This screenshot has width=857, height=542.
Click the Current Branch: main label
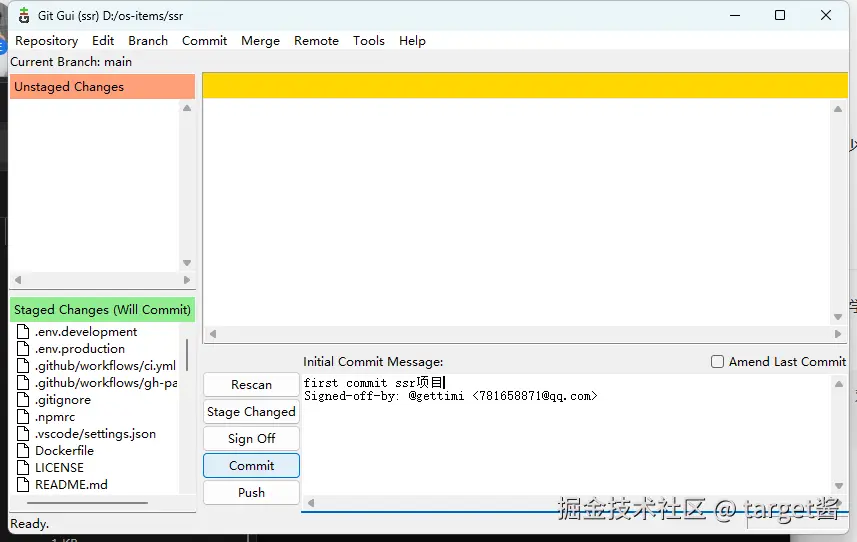(x=71, y=62)
